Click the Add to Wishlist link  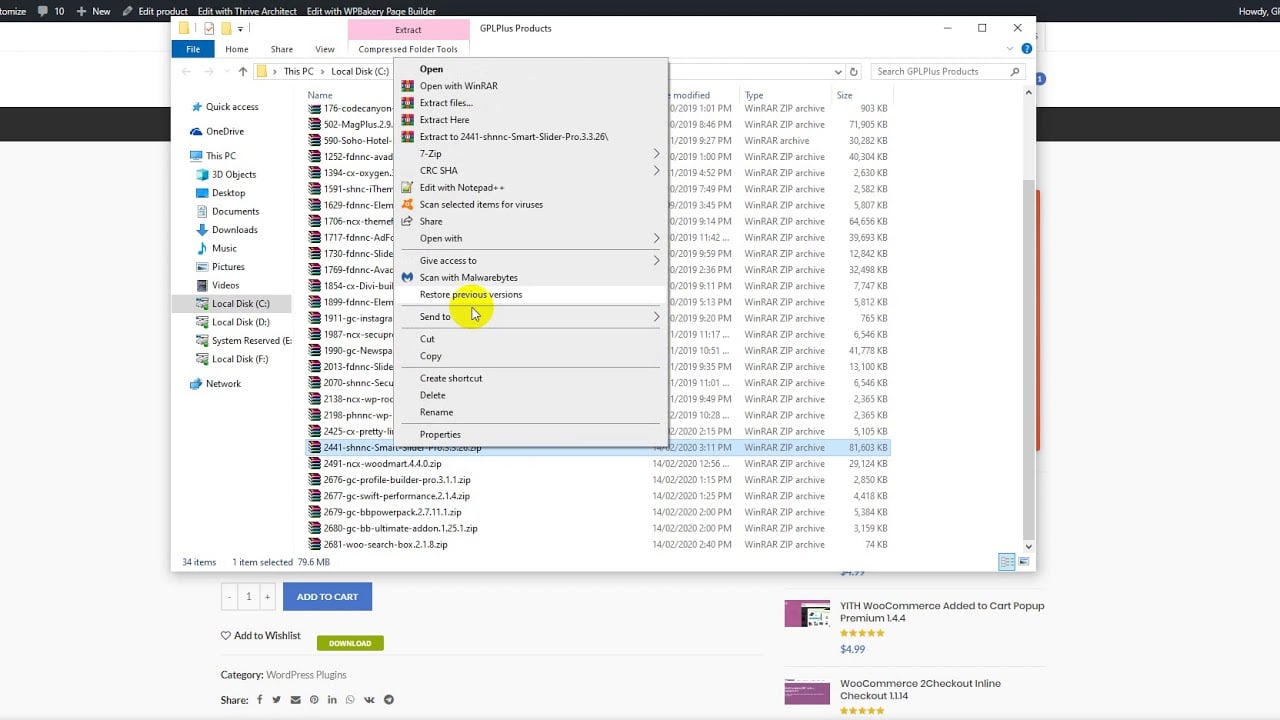tap(261, 635)
